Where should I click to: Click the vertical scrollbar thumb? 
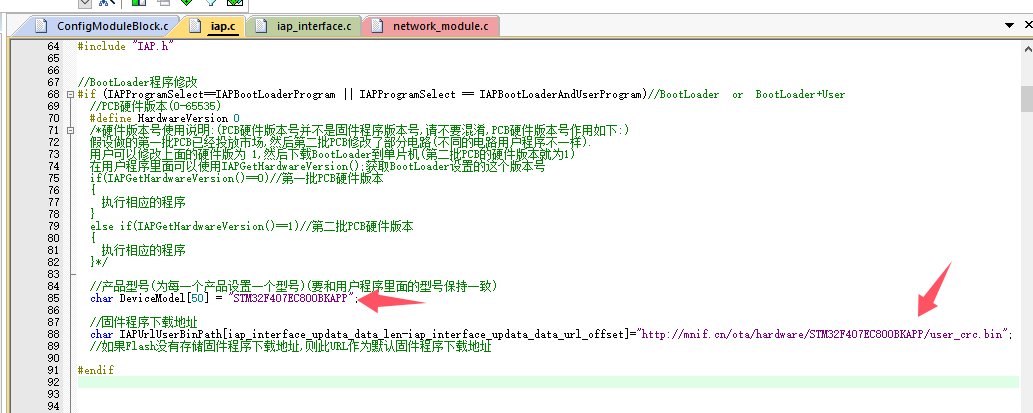coord(1026,99)
